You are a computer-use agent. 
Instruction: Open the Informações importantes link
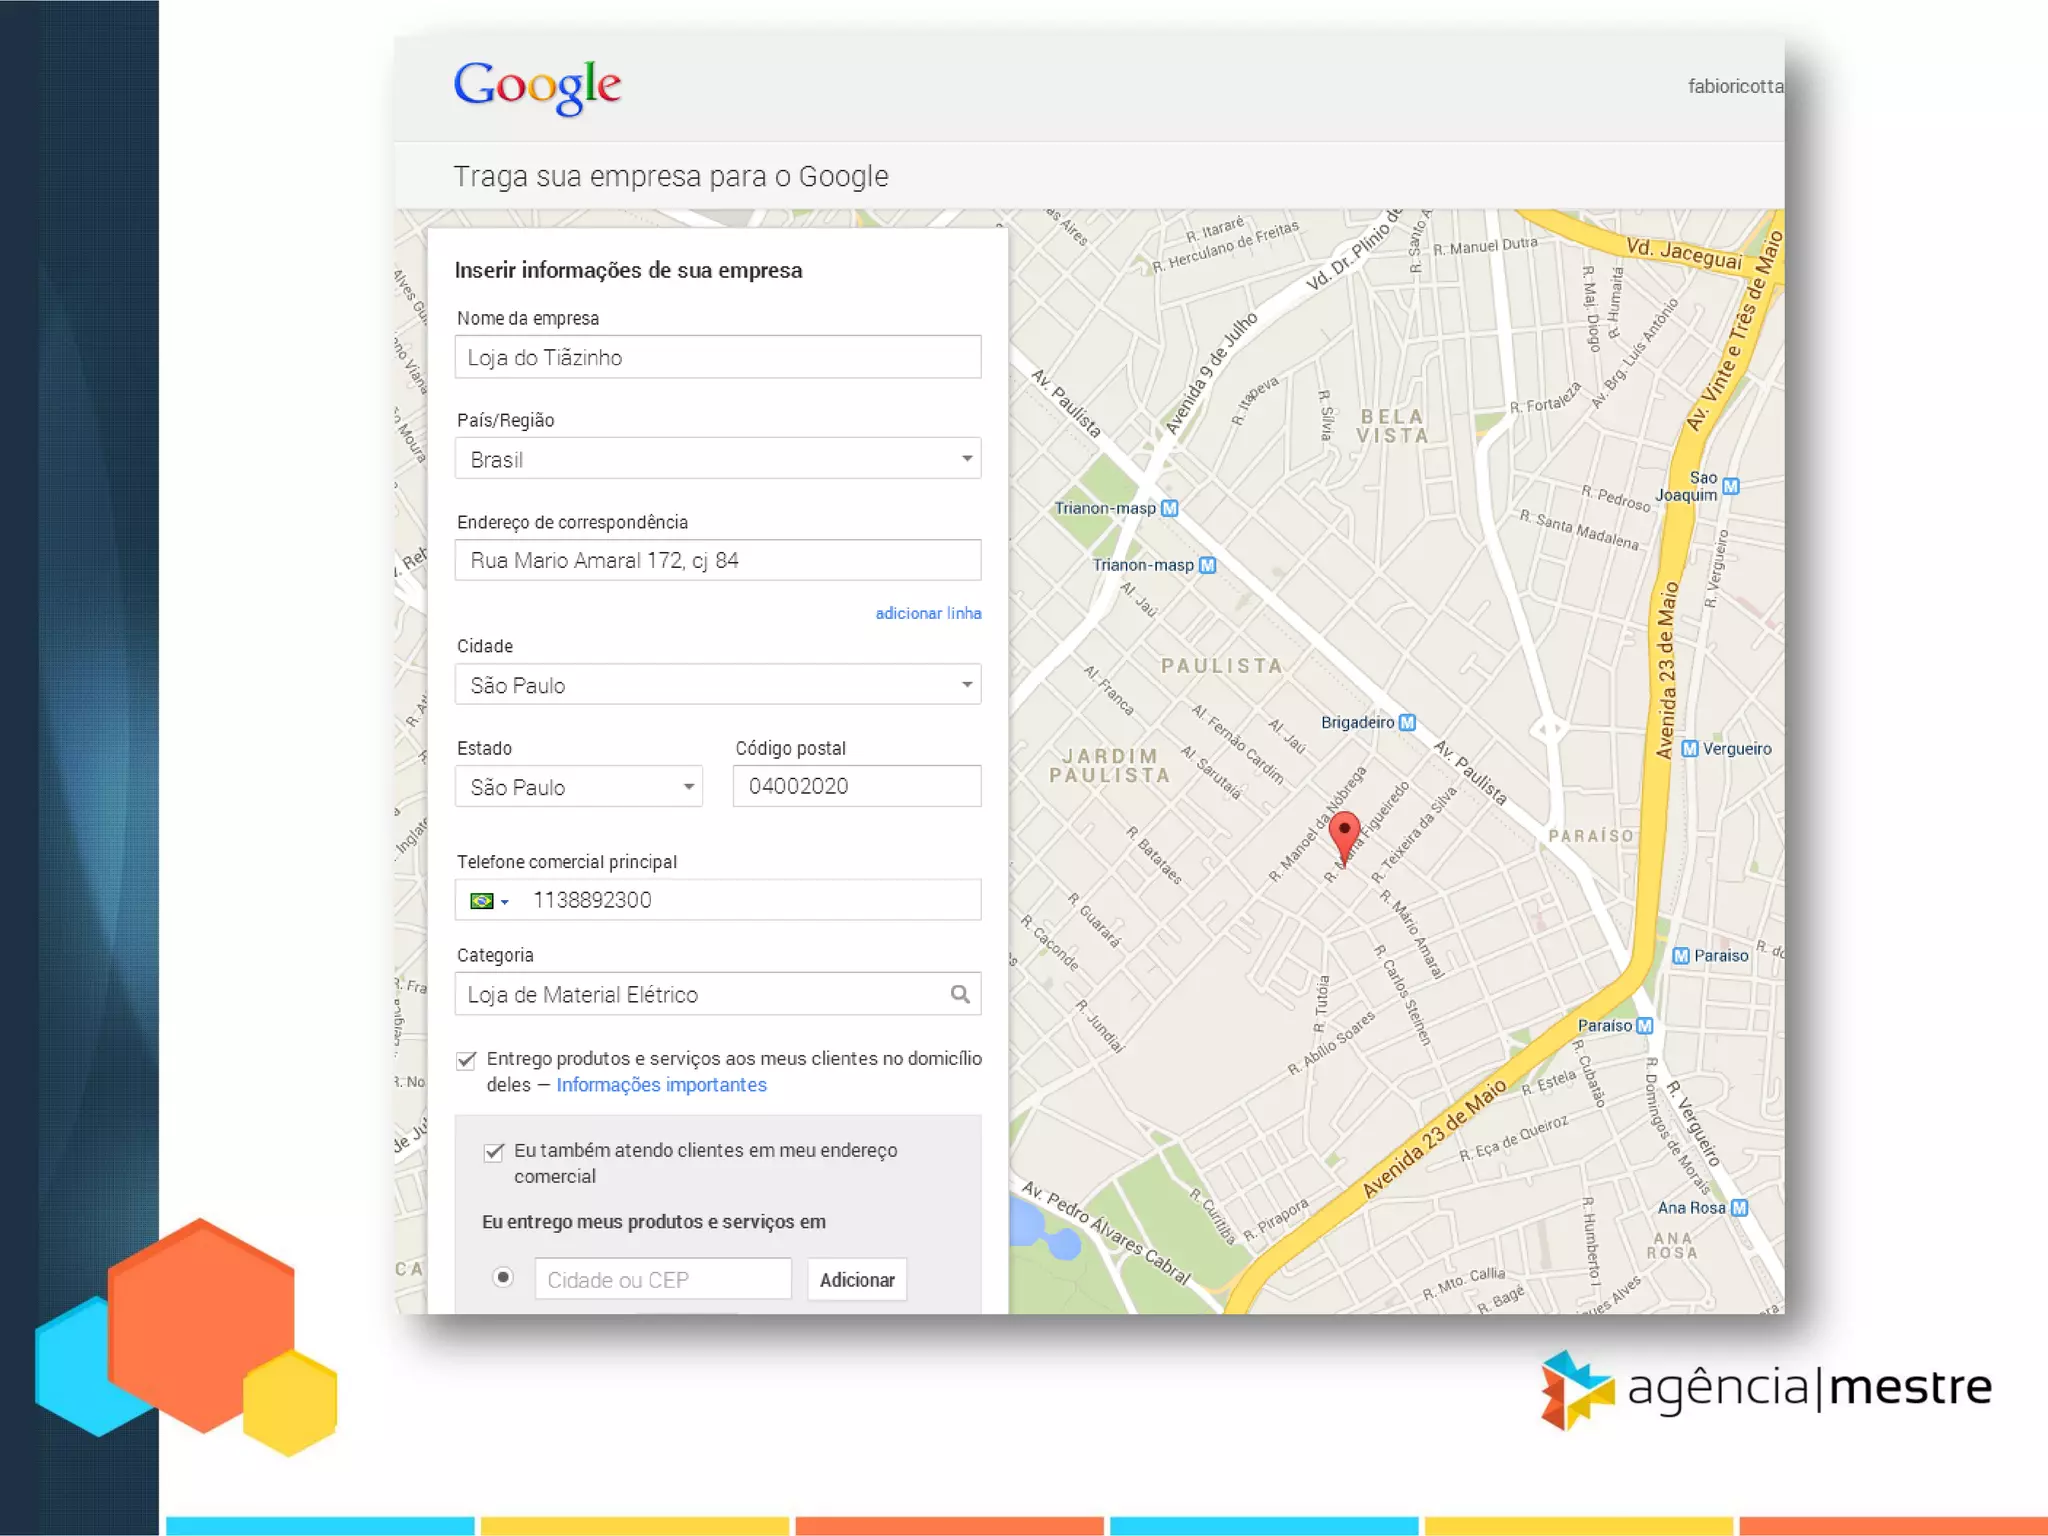click(x=661, y=1085)
